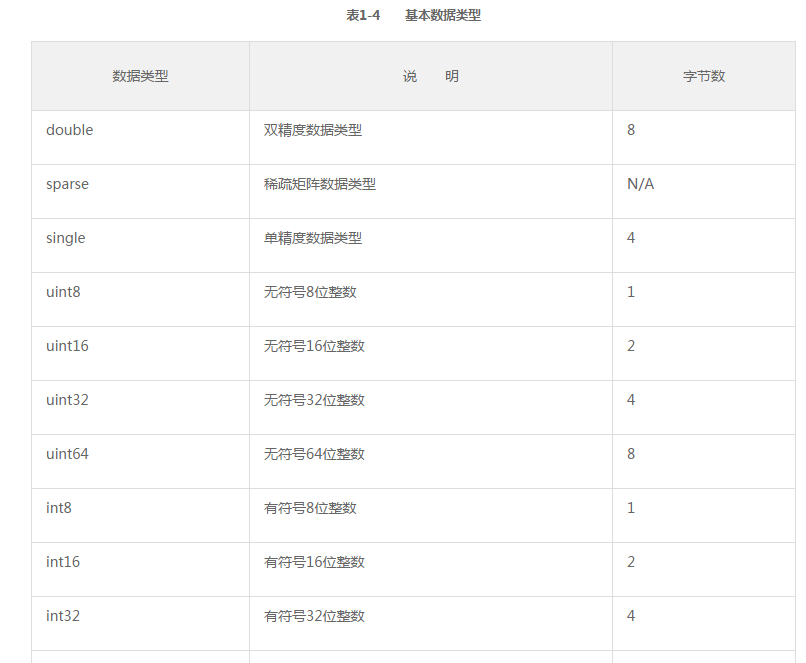806x663 pixels.
Task: Select the single data type cell
Action: tap(140, 246)
